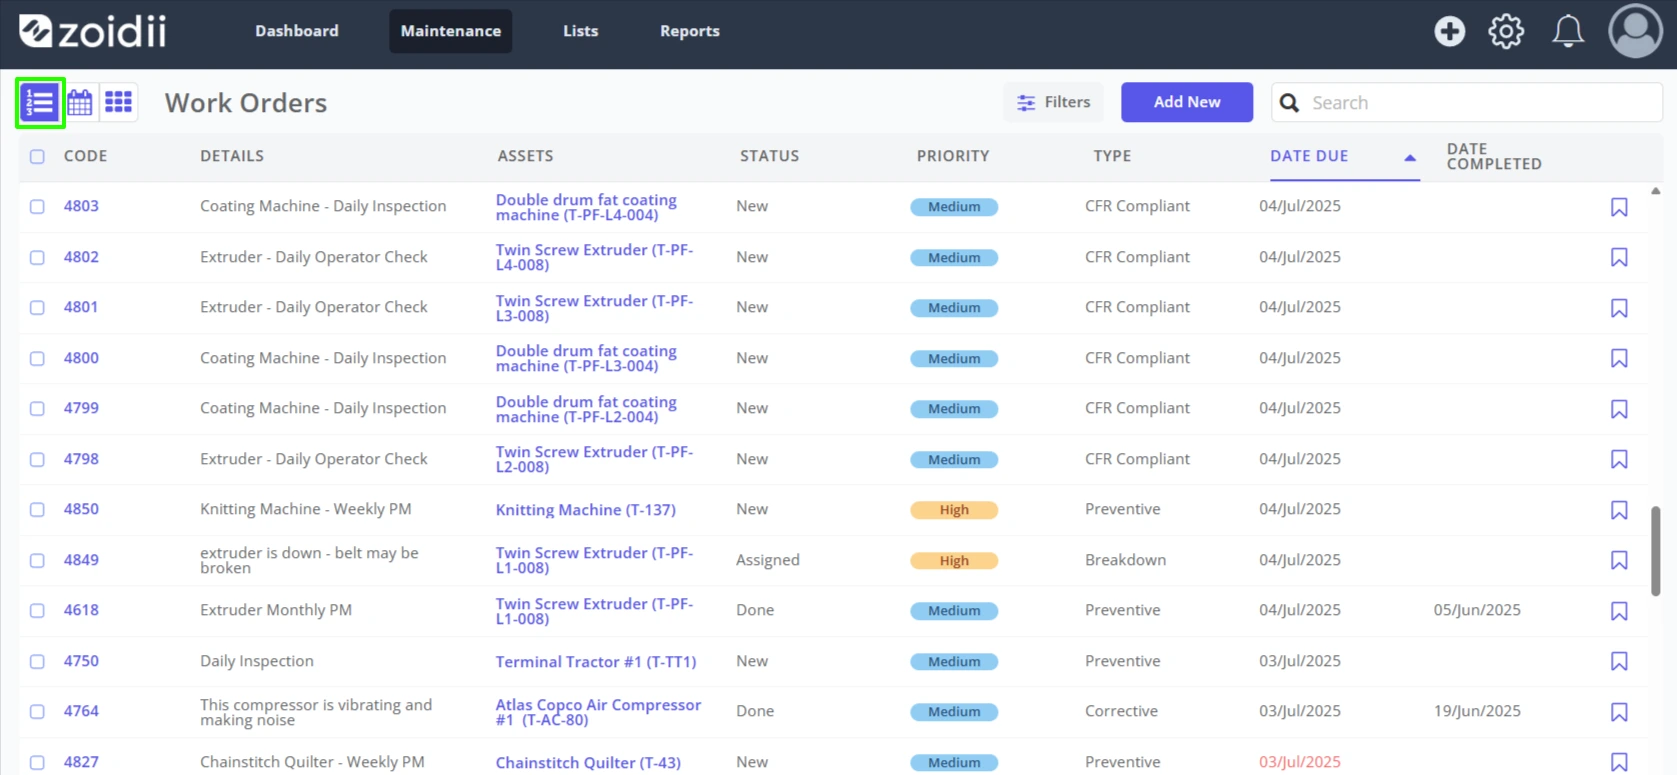
Task: Open the calendar view icon
Action: (80, 102)
